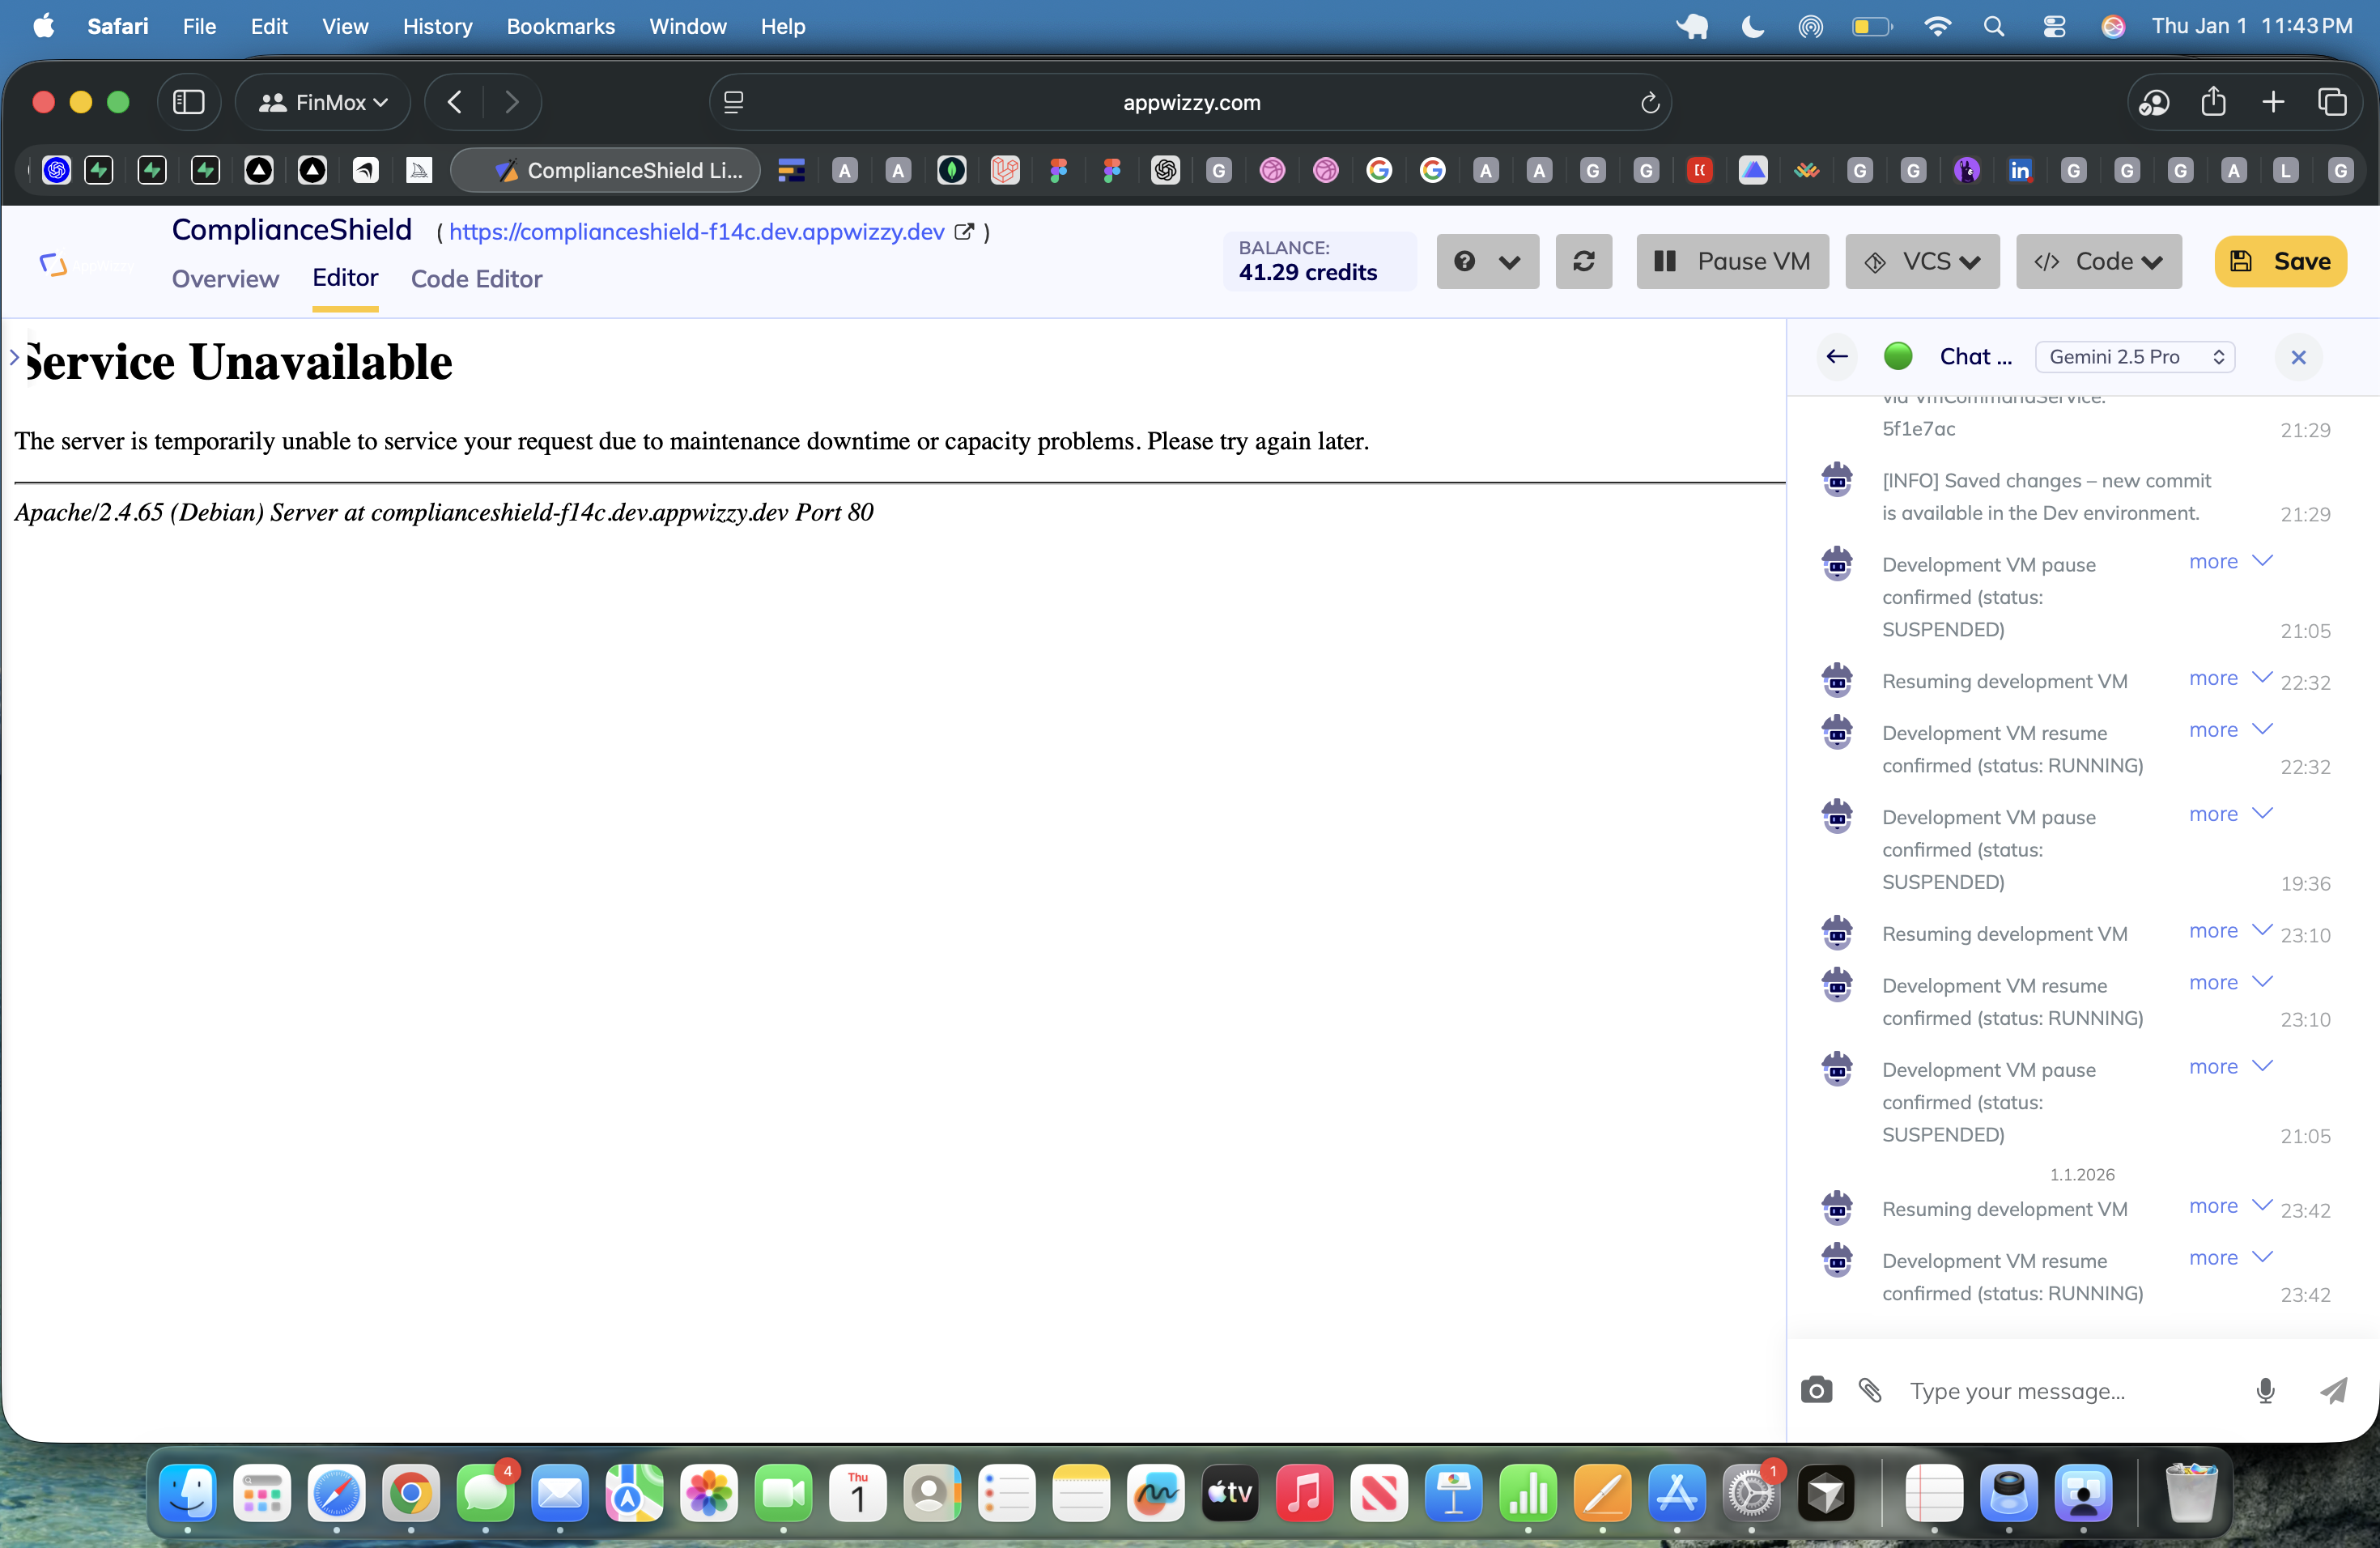Image resolution: width=2380 pixels, height=1548 pixels.
Task: Click Safari's share icon in toolbar
Action: [2213, 102]
